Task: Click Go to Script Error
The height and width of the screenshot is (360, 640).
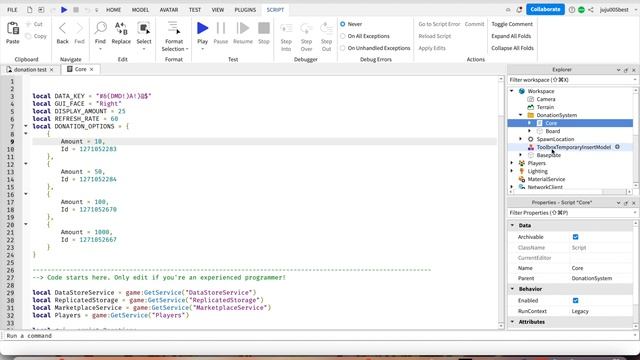Action: [439, 24]
